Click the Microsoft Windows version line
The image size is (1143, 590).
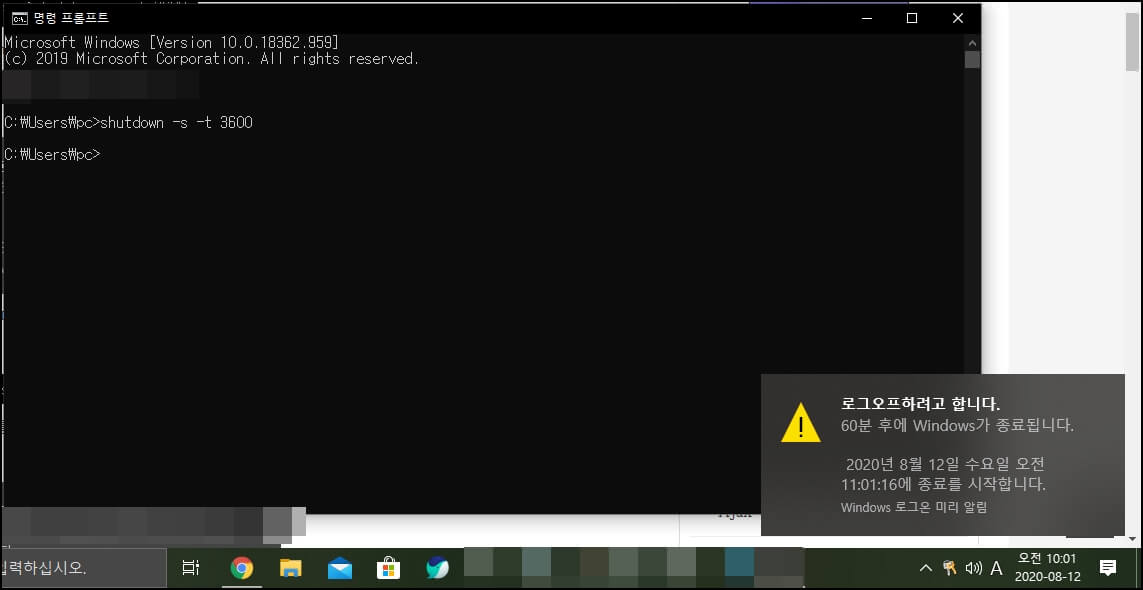click(171, 42)
